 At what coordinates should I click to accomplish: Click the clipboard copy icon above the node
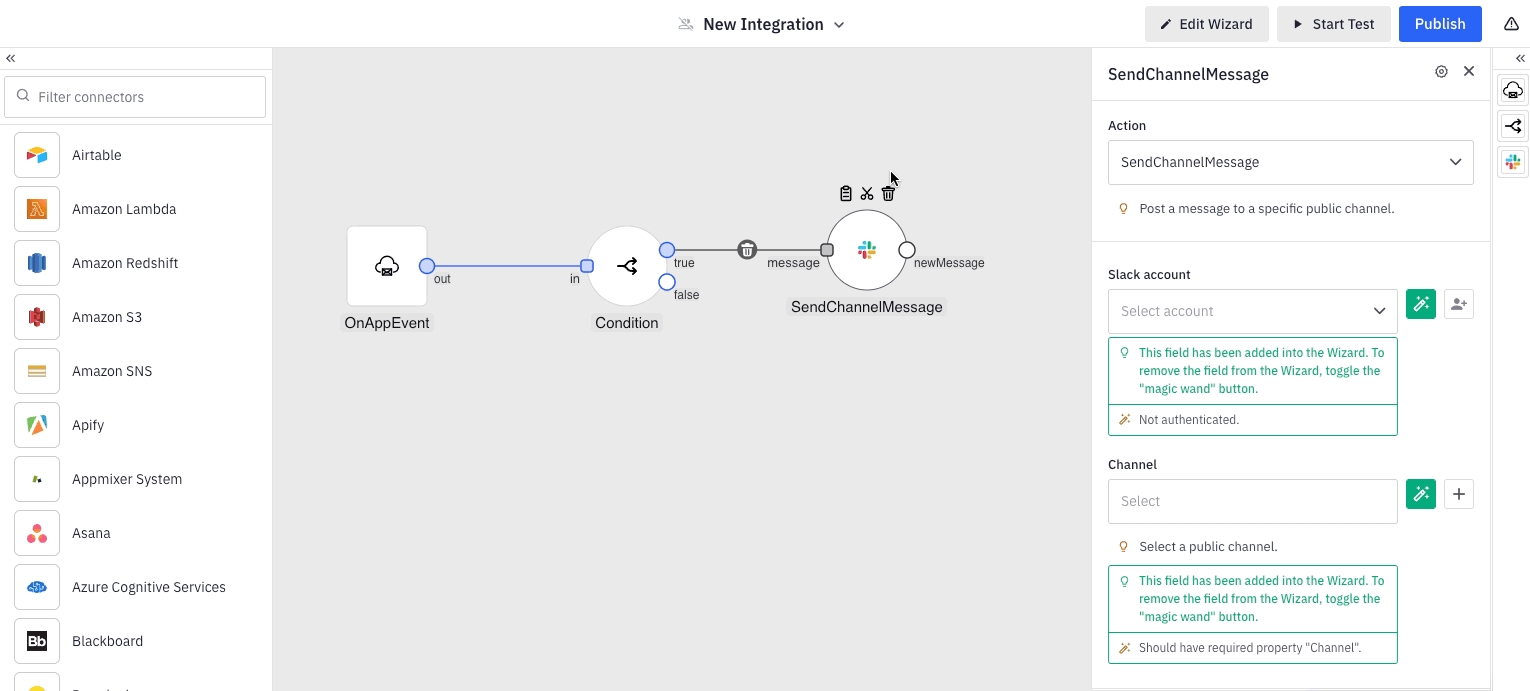[846, 193]
